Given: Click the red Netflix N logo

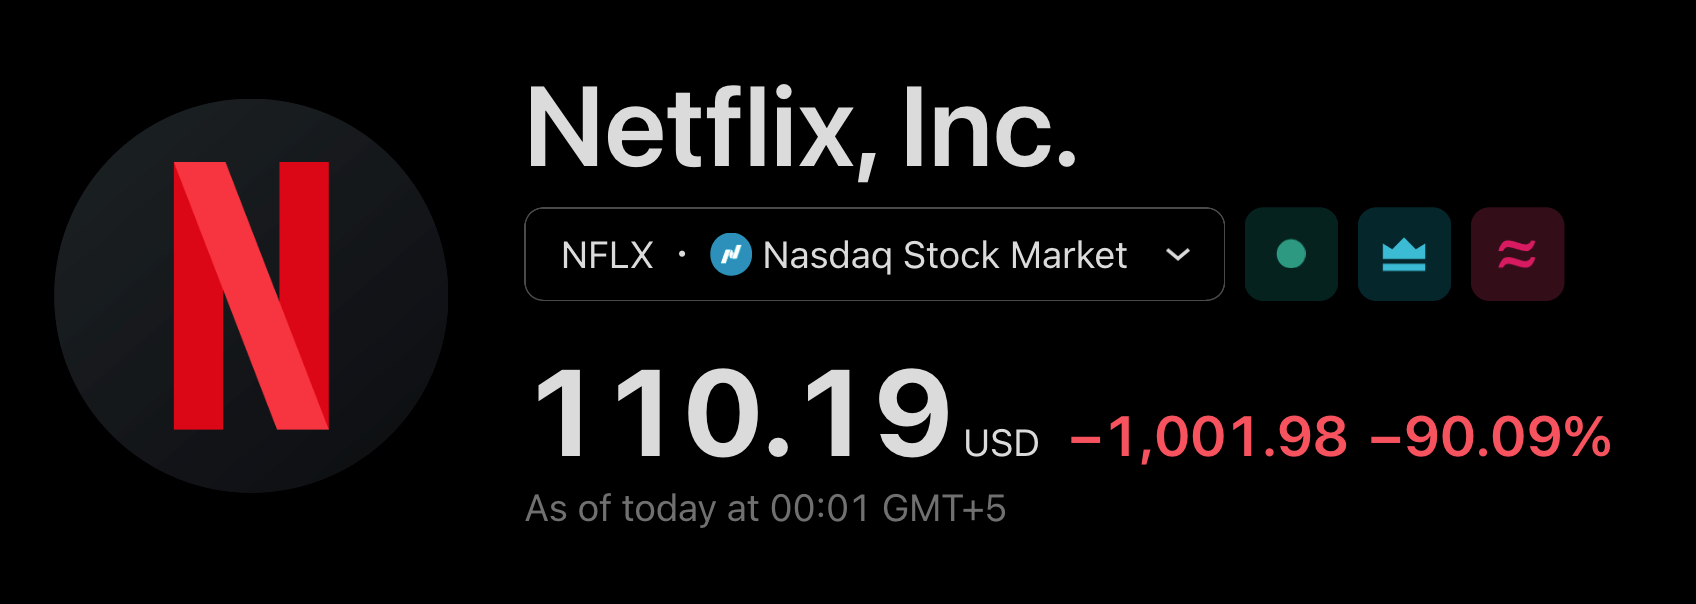Looking at the screenshot, I should point(251,296).
